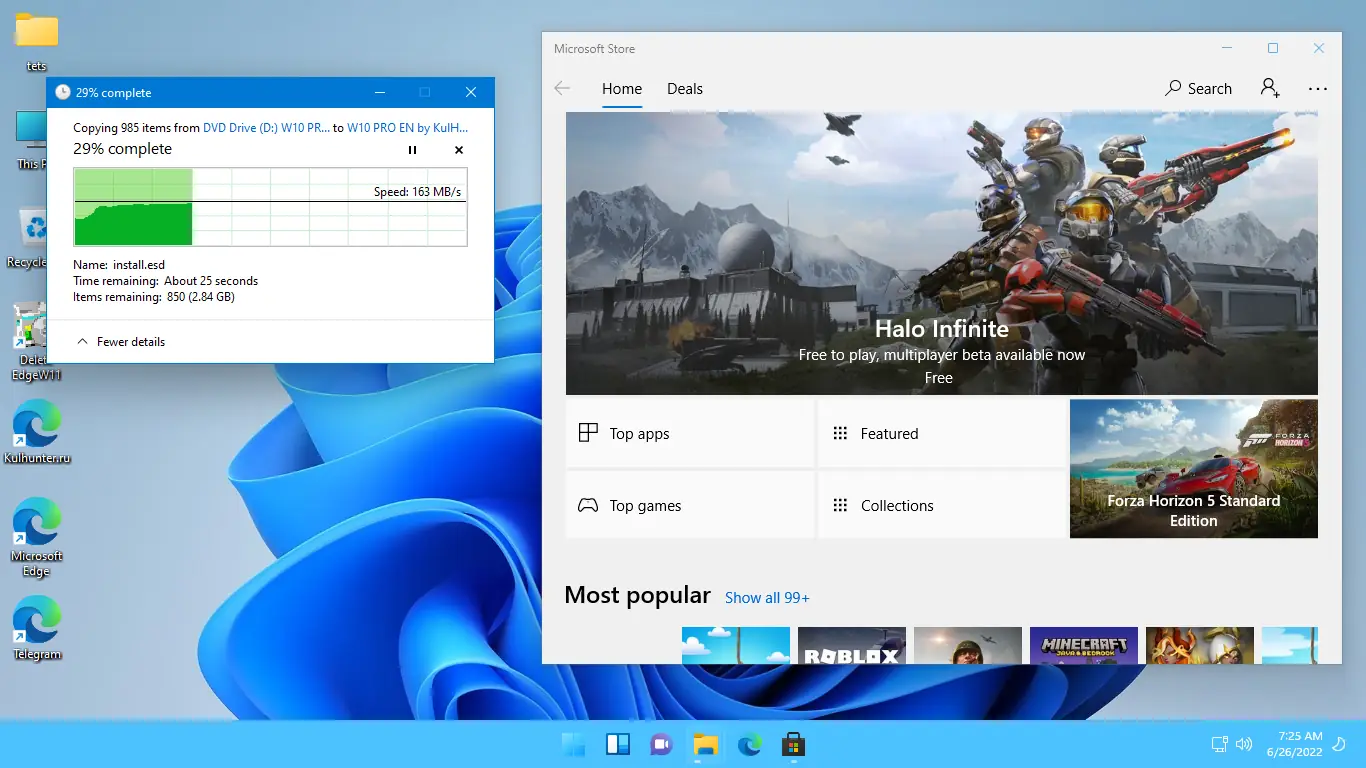Go back in Microsoft Store
1366x768 pixels.
point(562,89)
